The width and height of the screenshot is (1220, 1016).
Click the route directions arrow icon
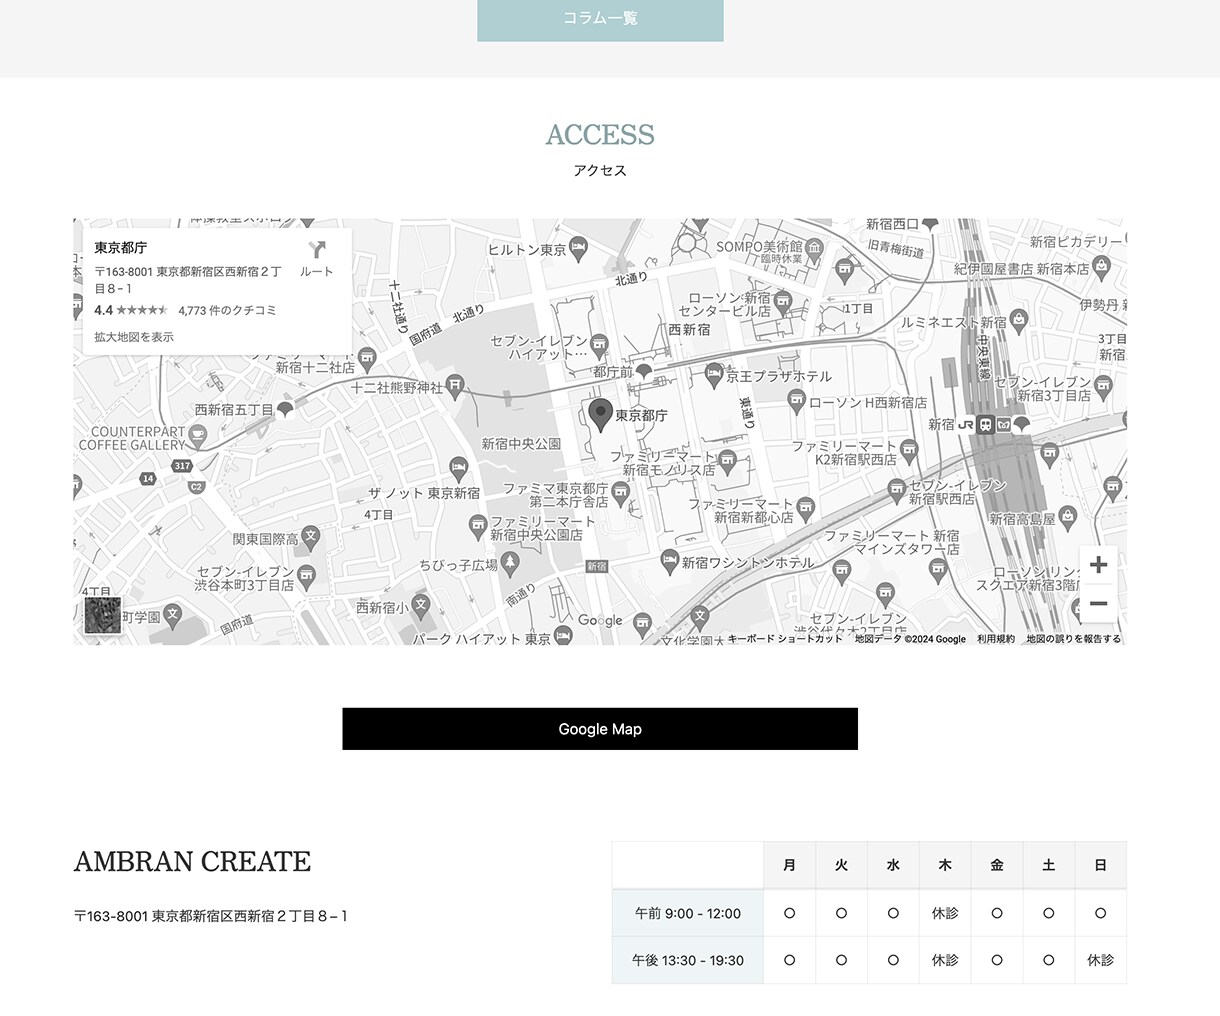317,250
